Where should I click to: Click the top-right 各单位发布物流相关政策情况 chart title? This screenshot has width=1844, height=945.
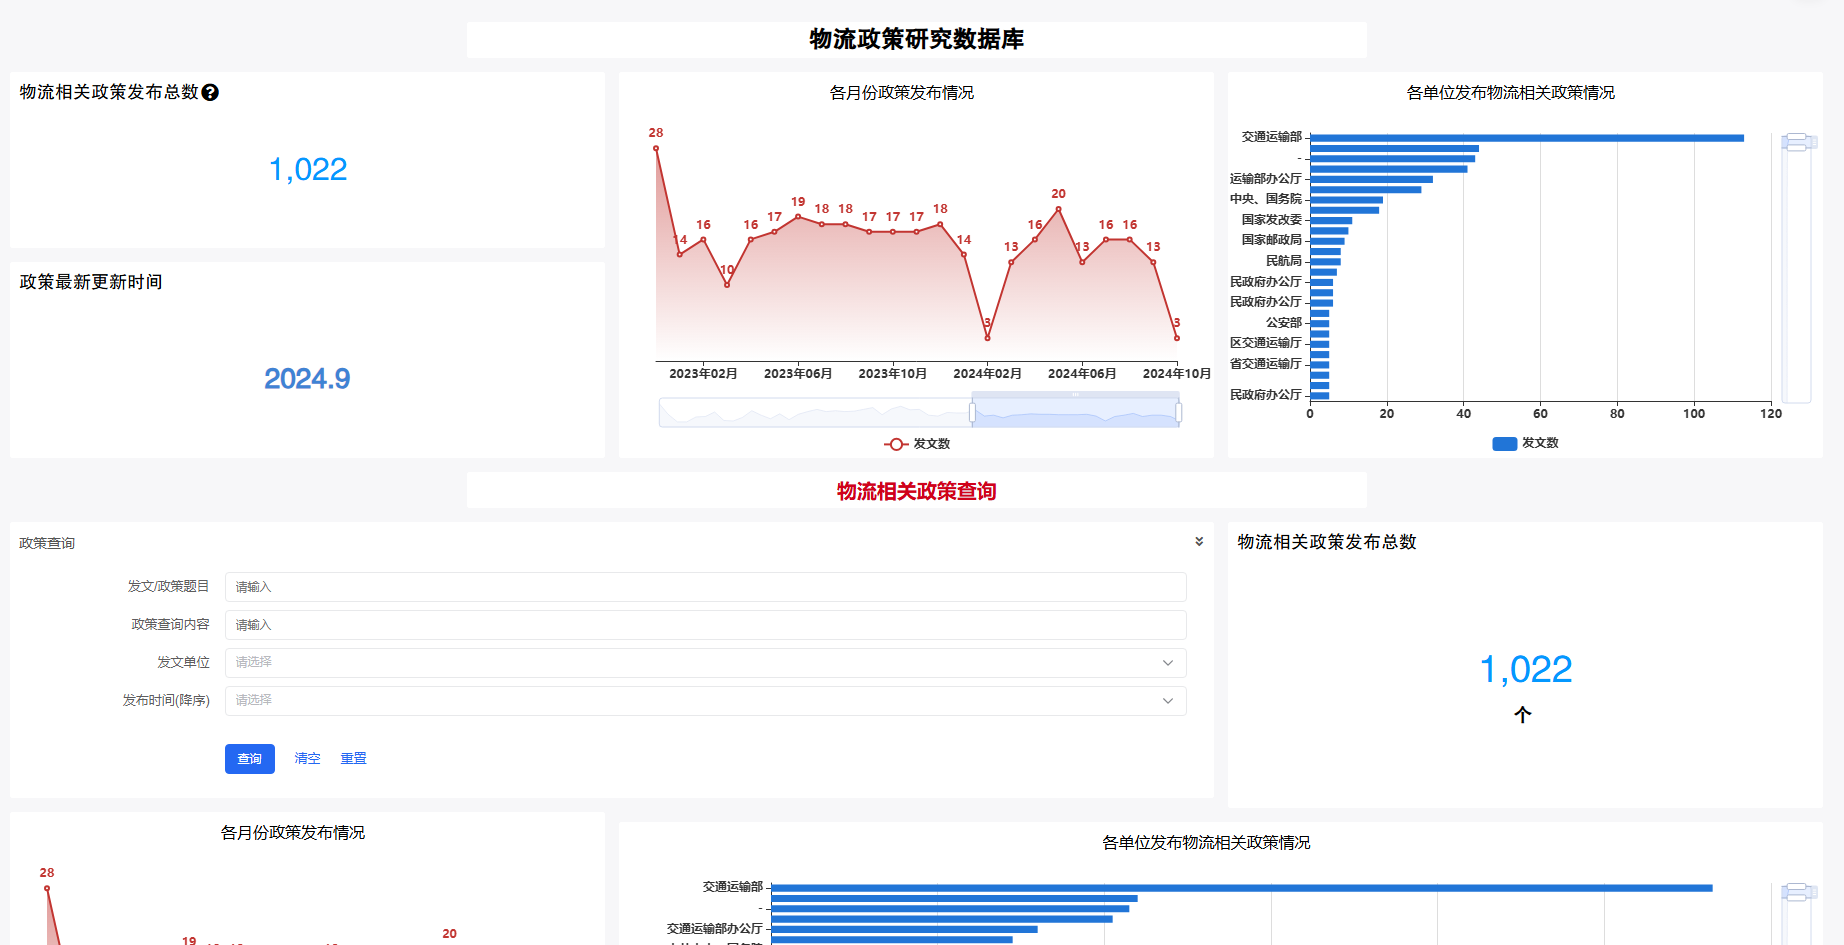click(1511, 93)
